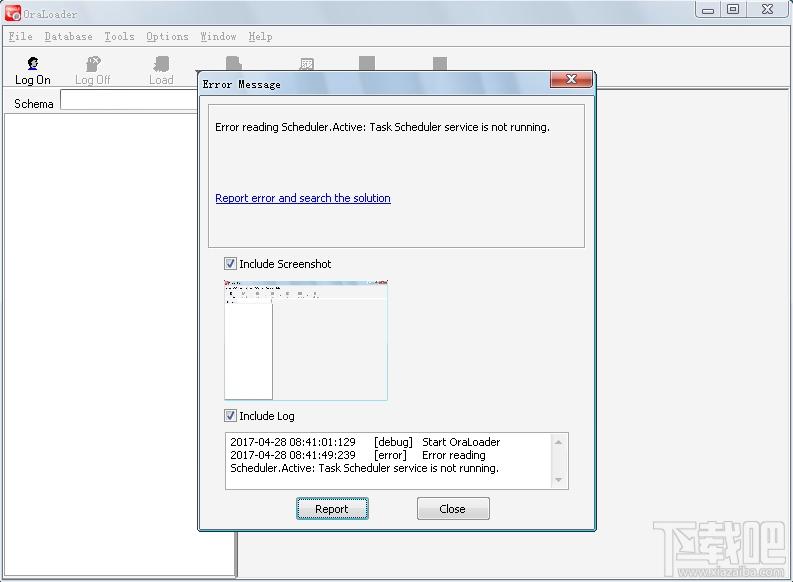Open the Options menu
Image resolution: width=793 pixels, height=582 pixels.
(x=167, y=36)
